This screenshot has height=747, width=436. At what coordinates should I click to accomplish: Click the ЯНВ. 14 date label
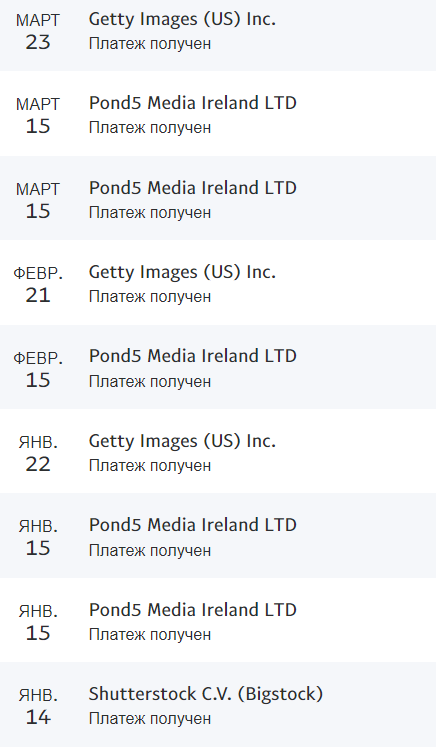click(38, 707)
